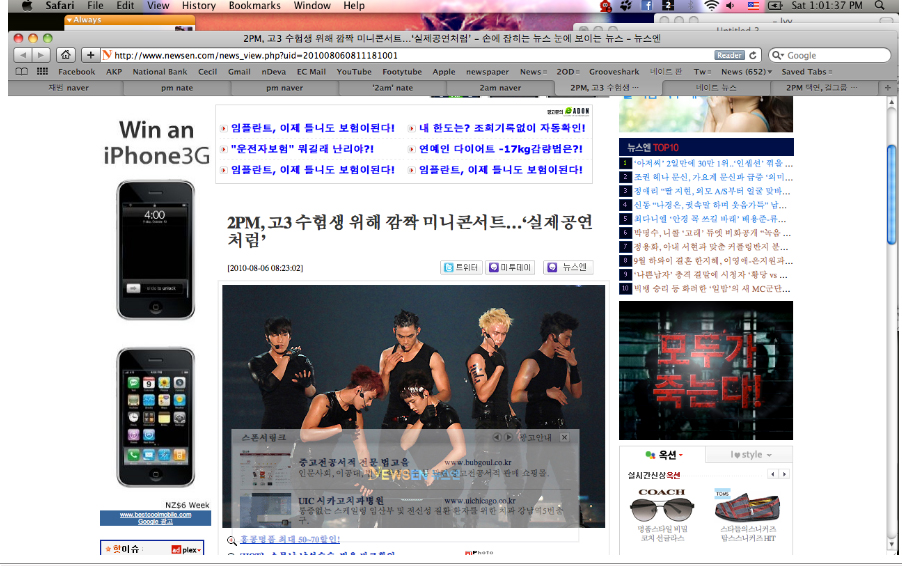Open Top Sites grid icon
The height and width of the screenshot is (566, 902).
[42, 72]
